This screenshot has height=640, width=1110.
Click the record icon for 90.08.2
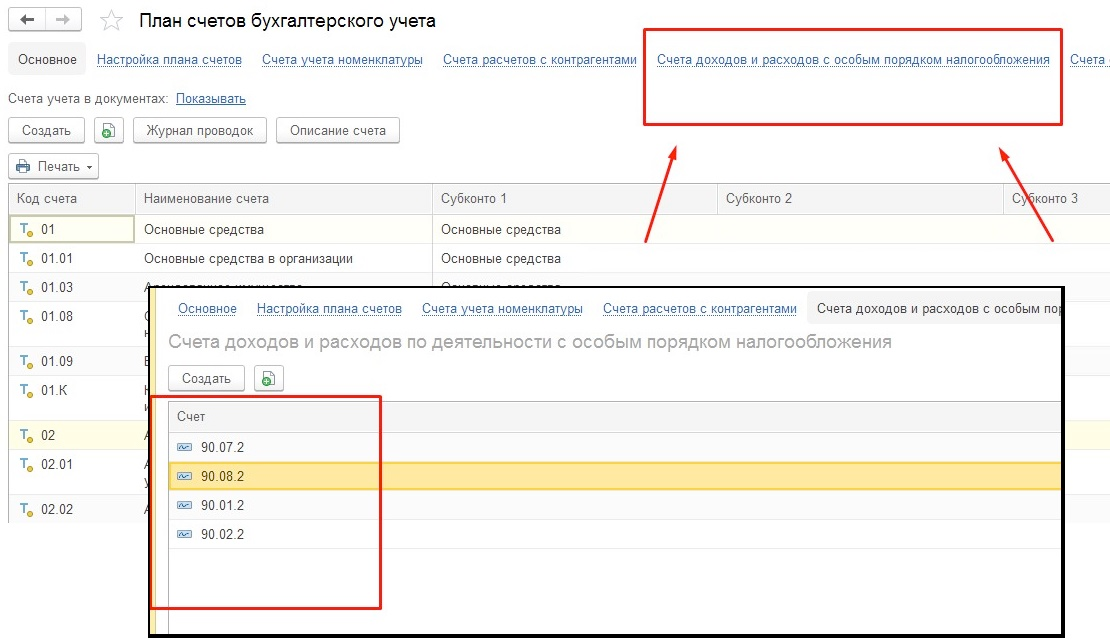pyautogui.click(x=185, y=476)
